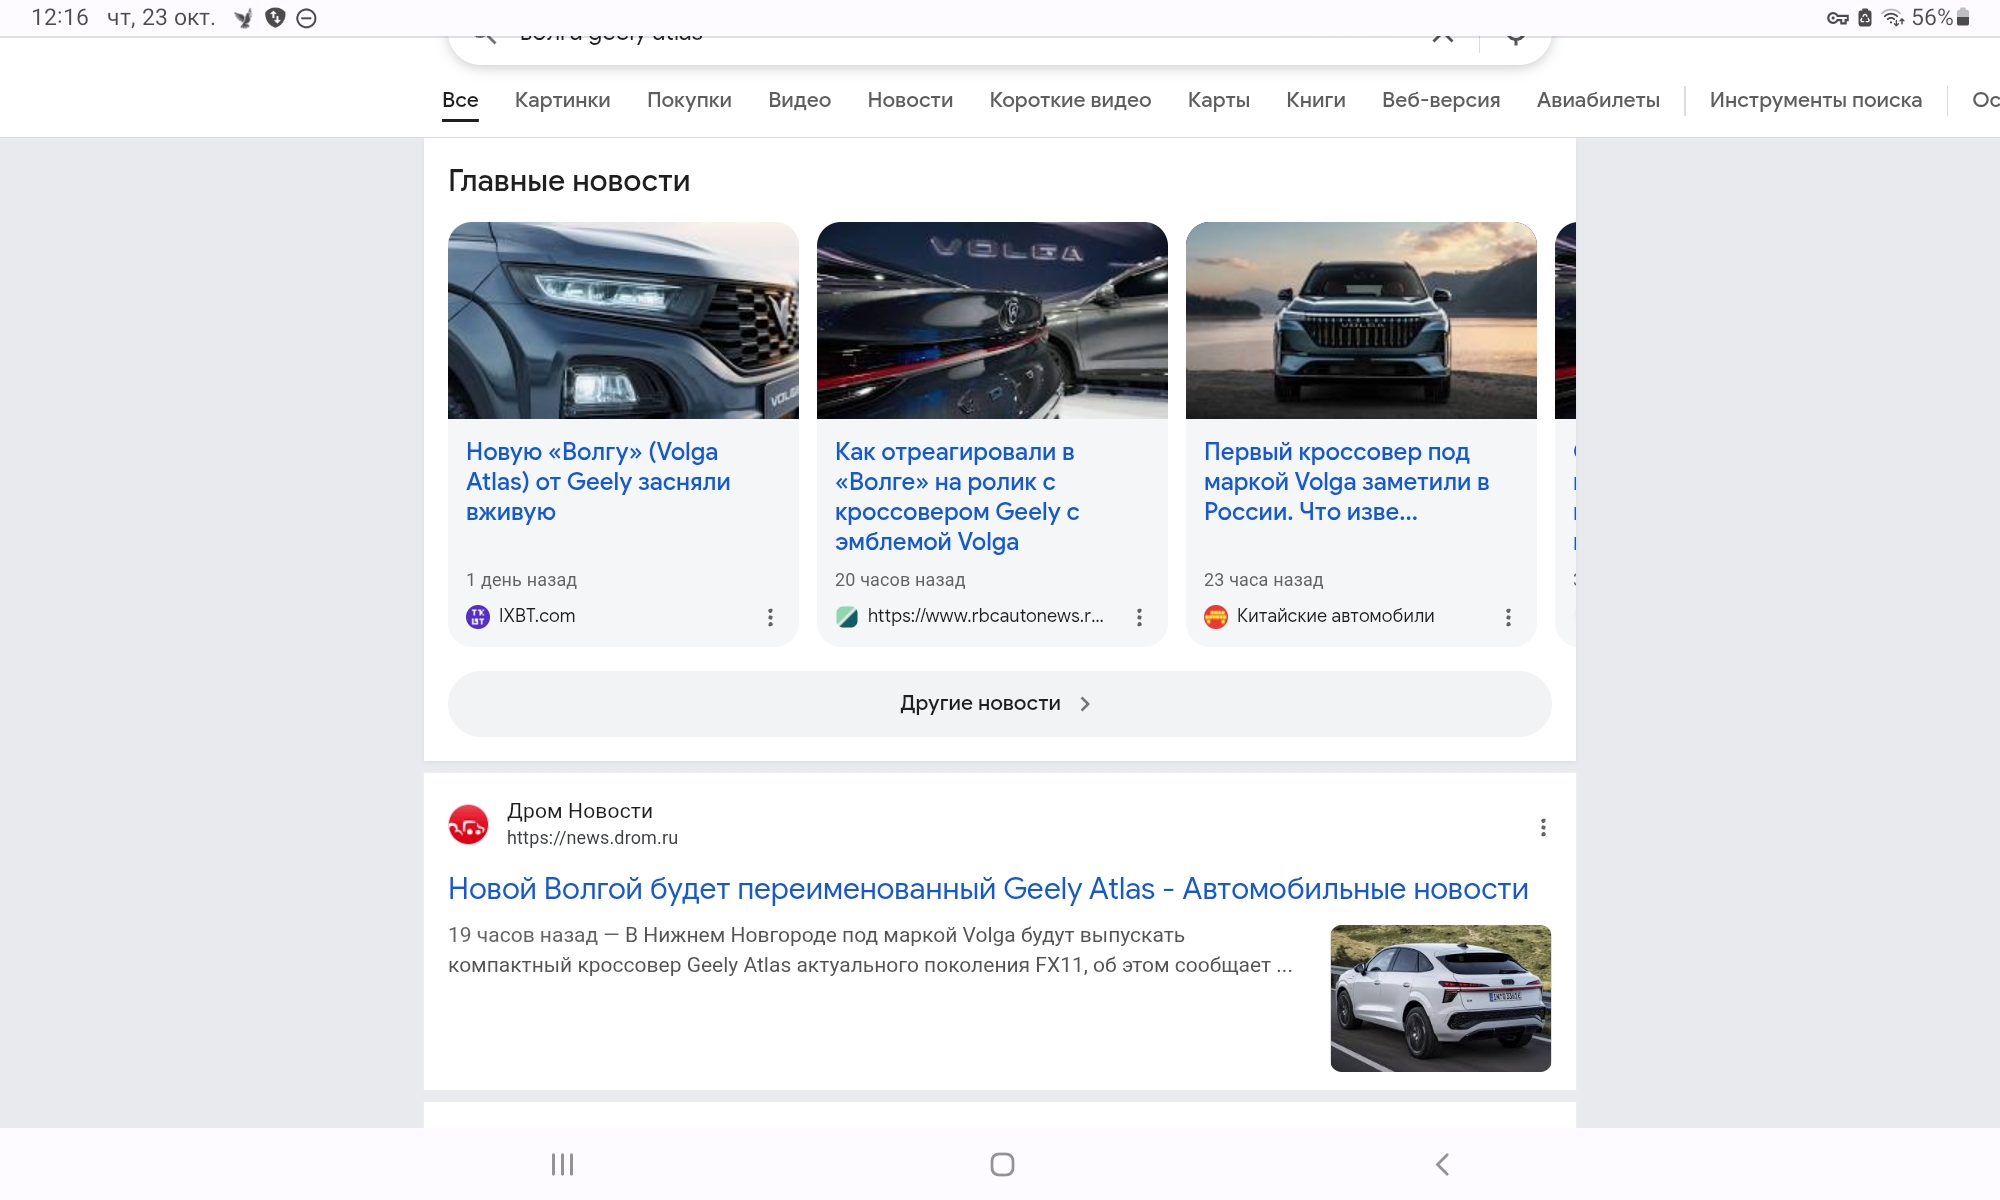Switch to the Картинки tab
Viewport: 2000px width, 1200px height.
pyautogui.click(x=562, y=100)
